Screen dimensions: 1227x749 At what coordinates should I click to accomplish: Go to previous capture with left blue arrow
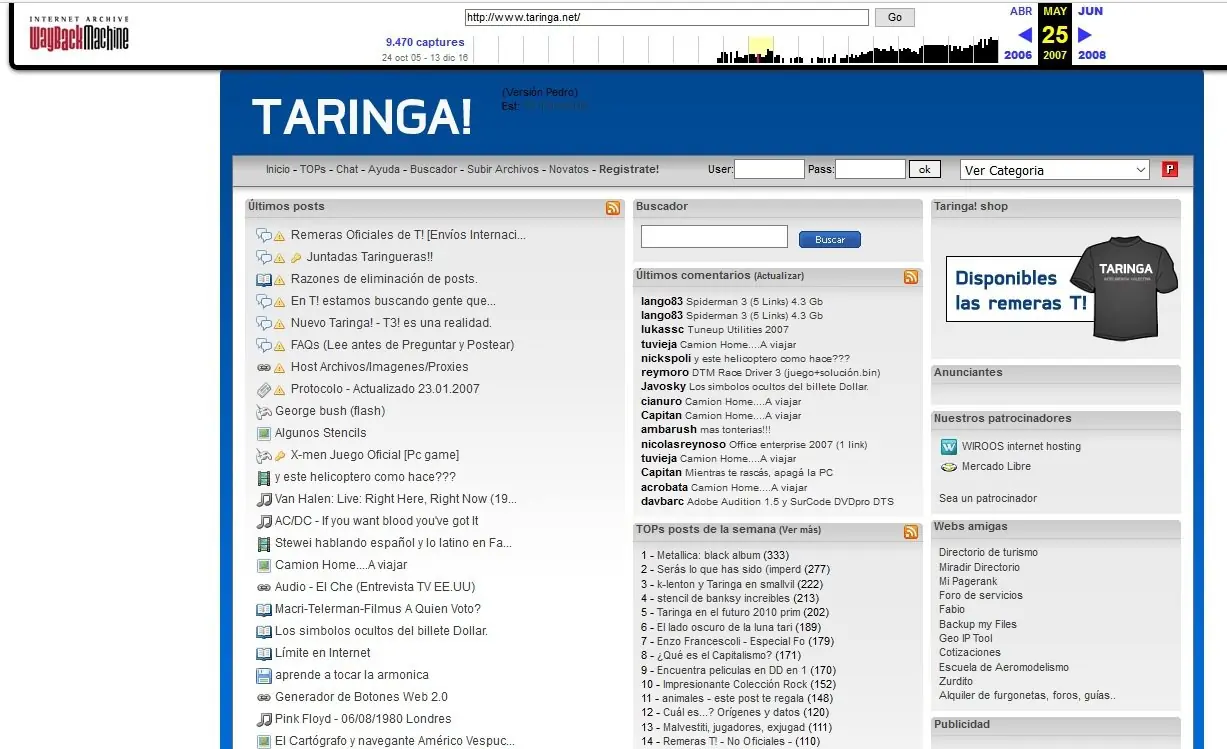click(x=1024, y=35)
